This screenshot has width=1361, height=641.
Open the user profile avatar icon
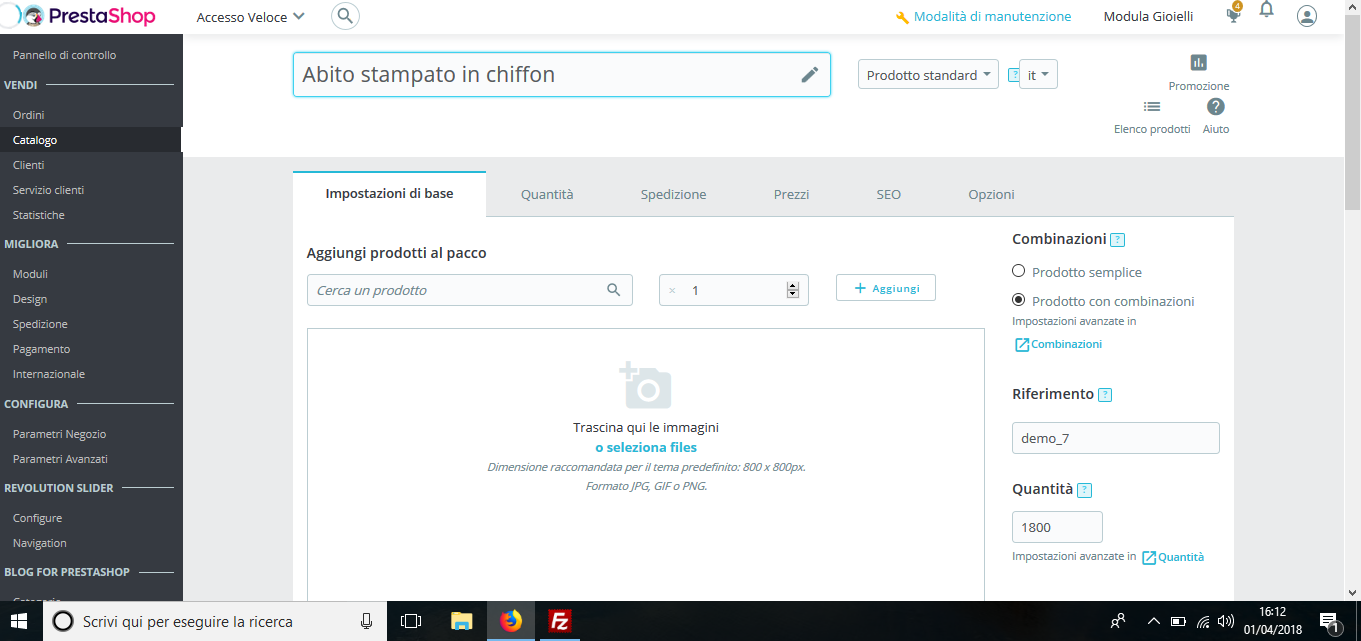coord(1306,16)
